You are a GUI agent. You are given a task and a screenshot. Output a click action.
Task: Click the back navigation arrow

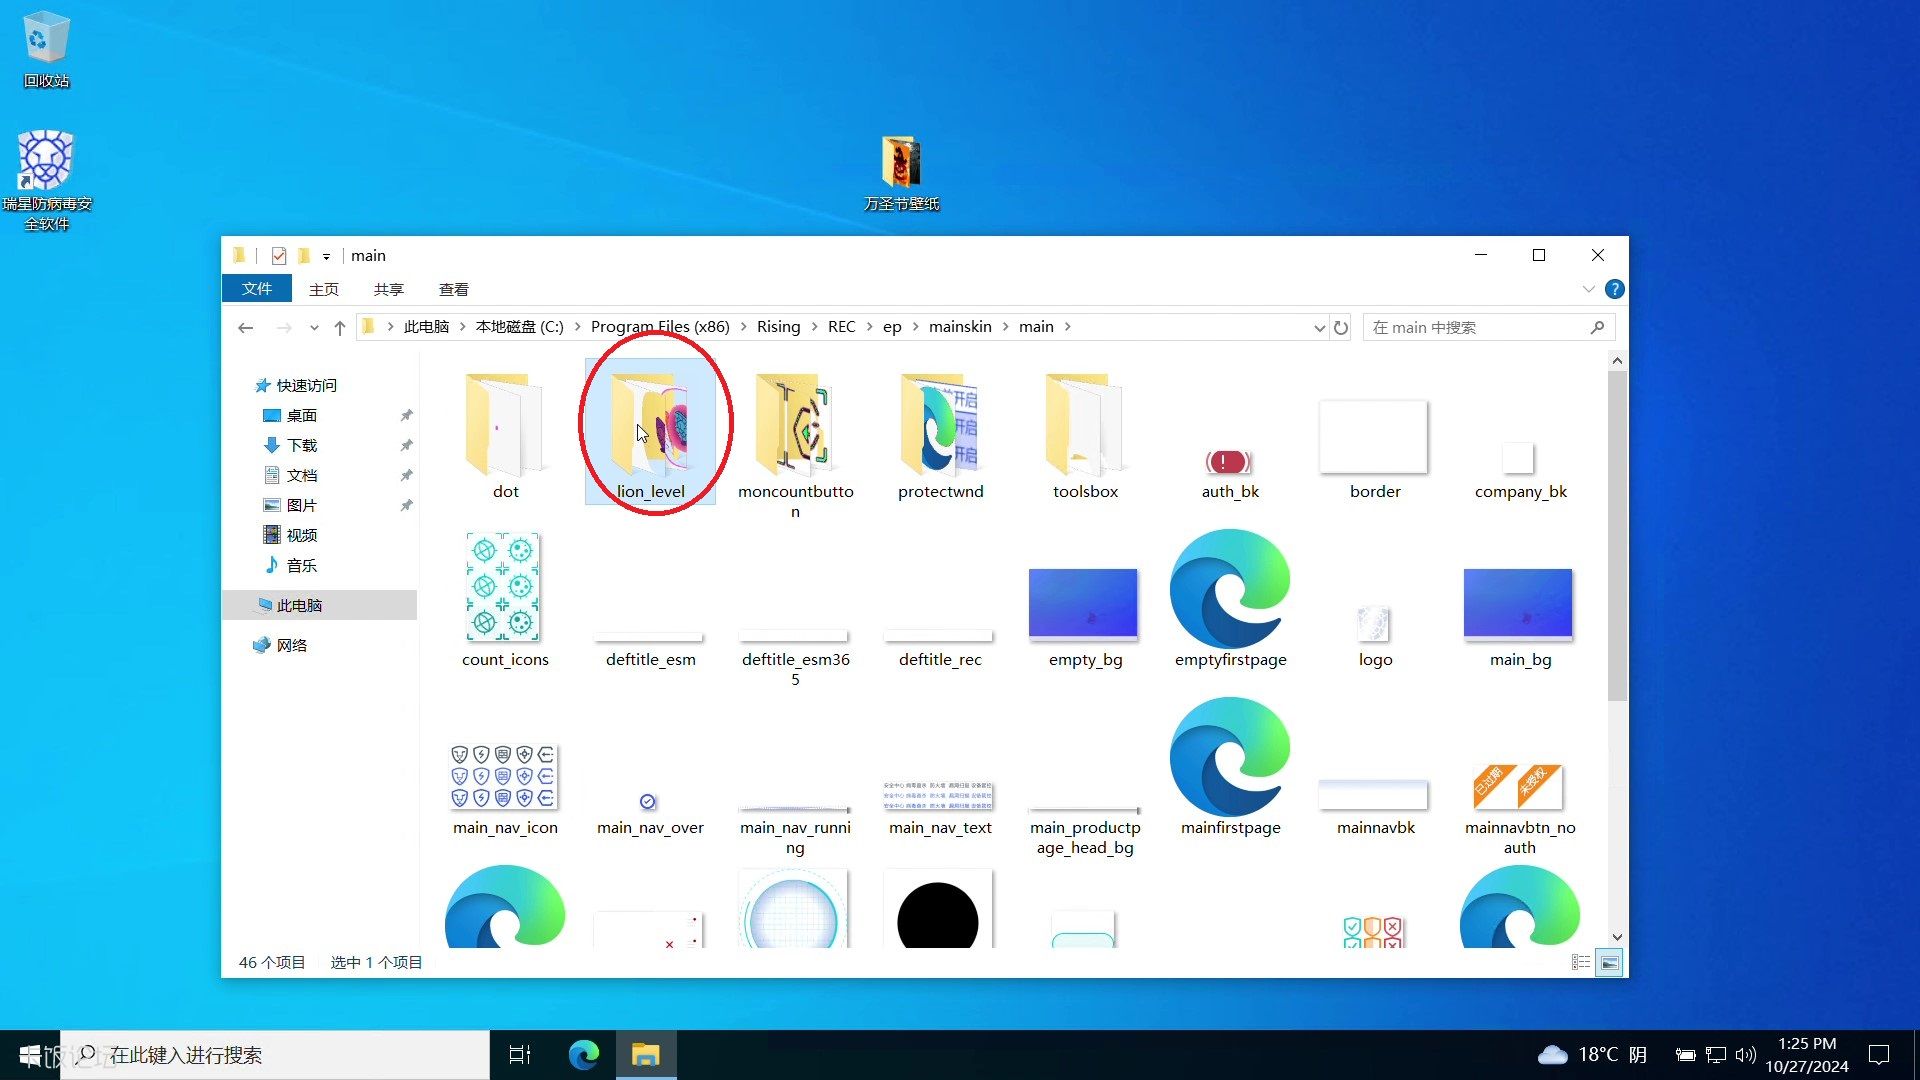246,327
